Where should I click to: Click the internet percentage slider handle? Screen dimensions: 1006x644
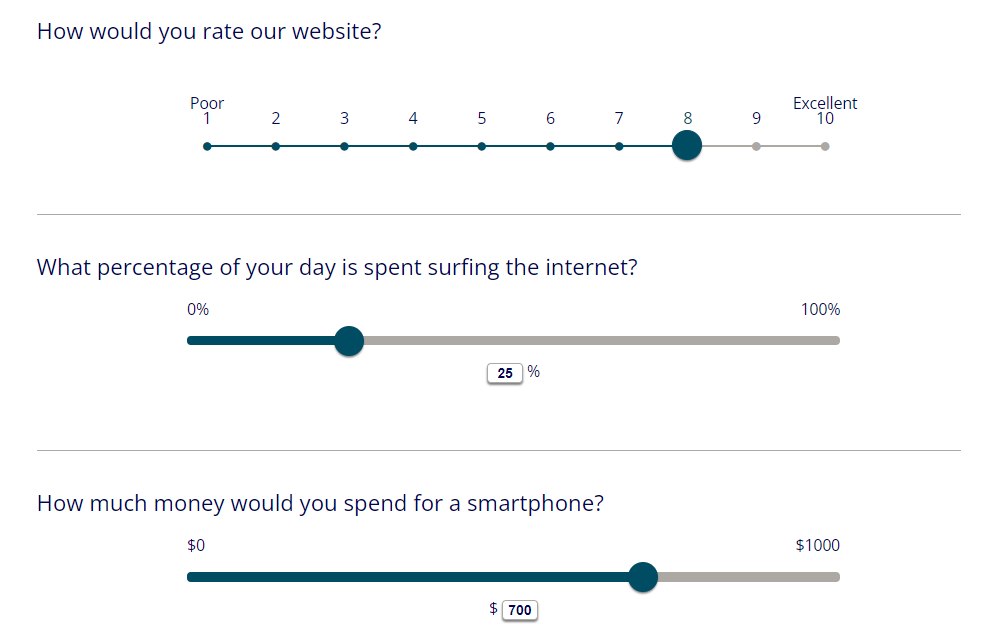click(x=348, y=341)
